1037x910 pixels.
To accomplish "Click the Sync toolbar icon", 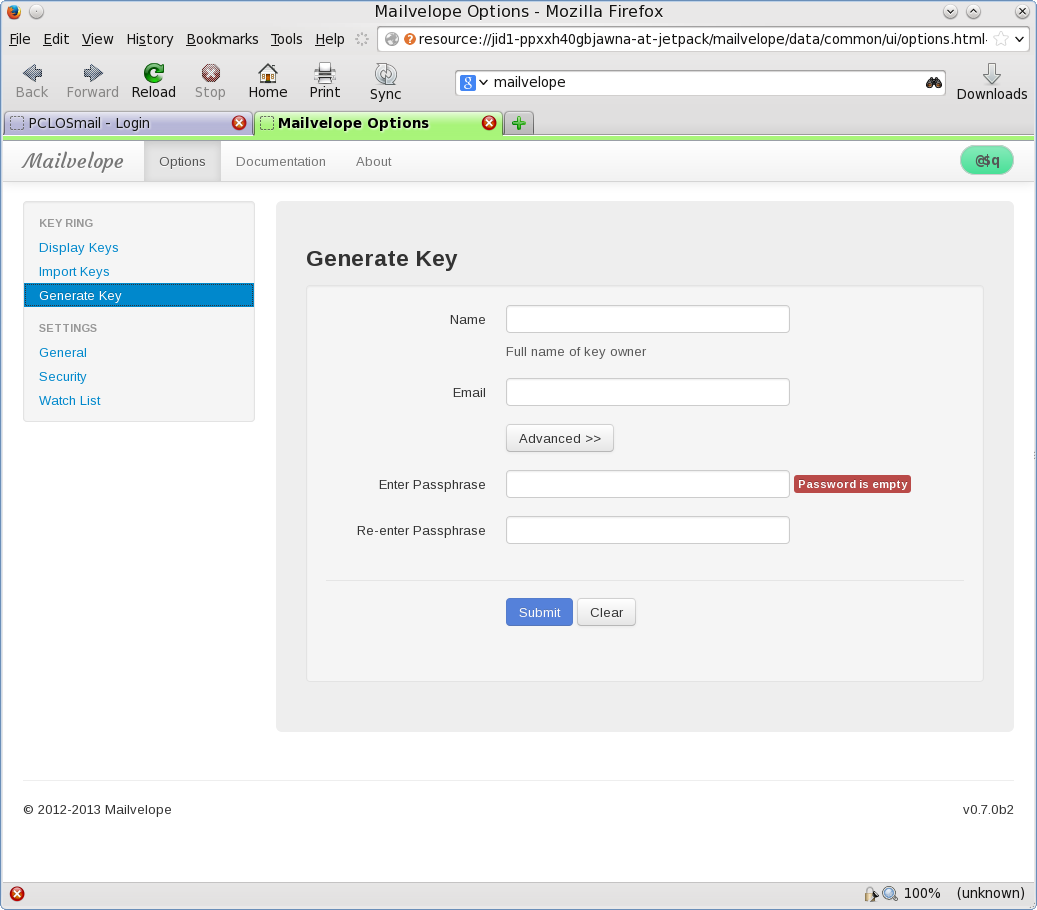I will 385,75.
